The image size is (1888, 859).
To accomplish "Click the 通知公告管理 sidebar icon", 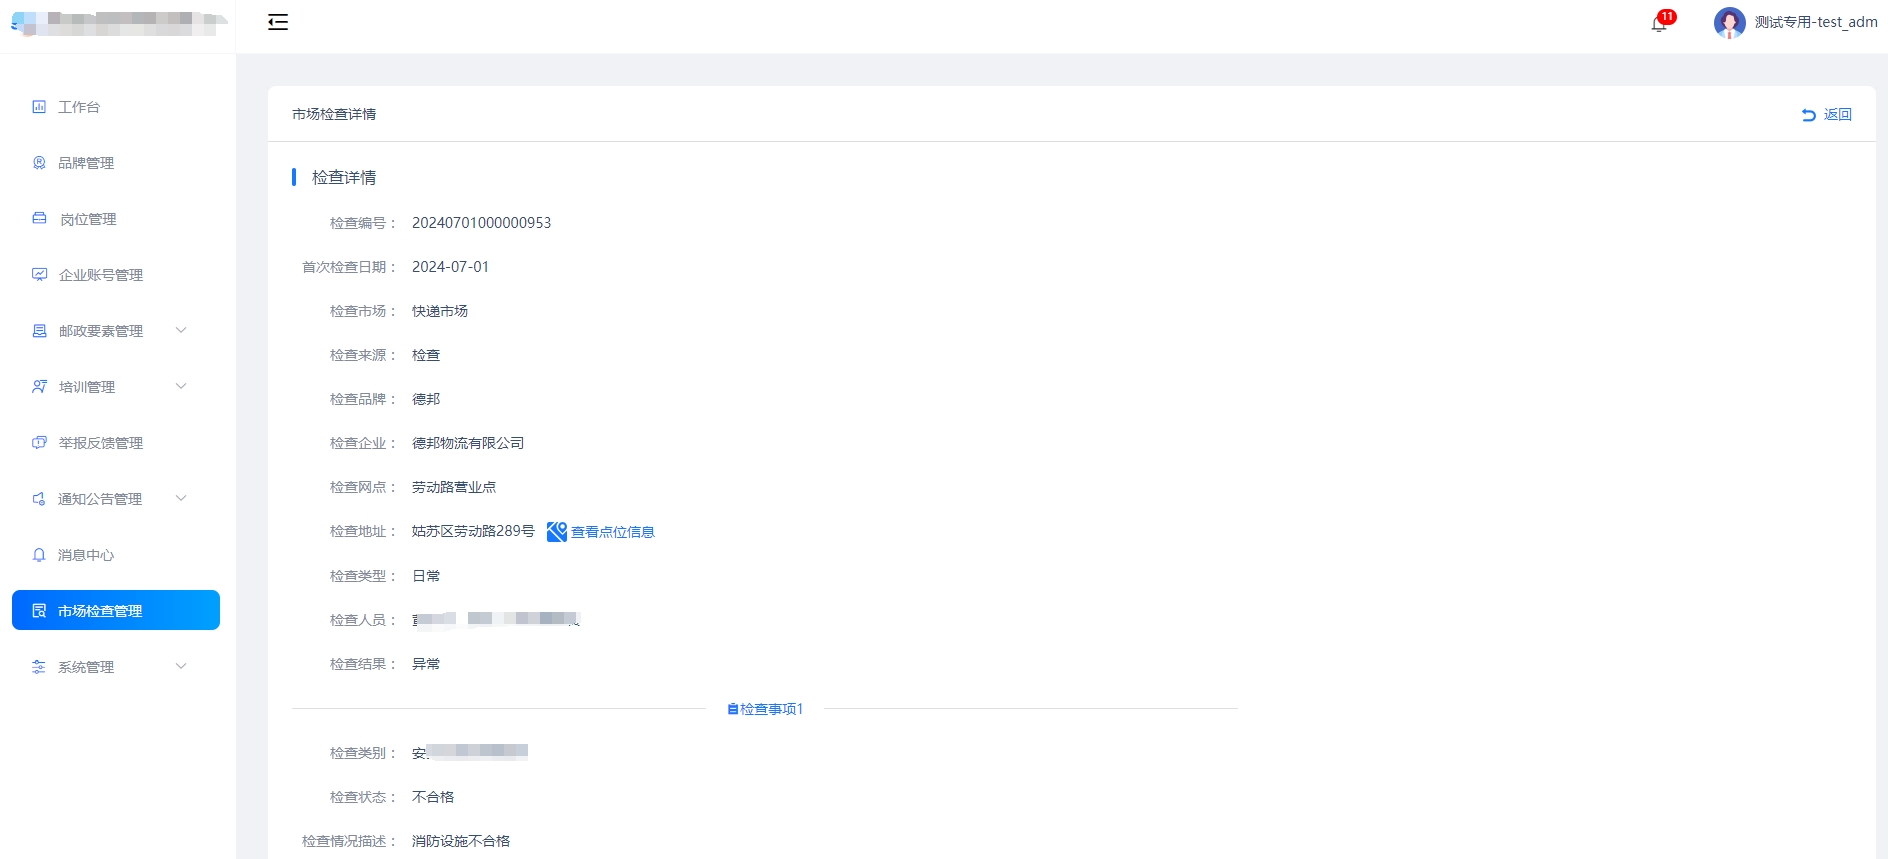I will 39,498.
